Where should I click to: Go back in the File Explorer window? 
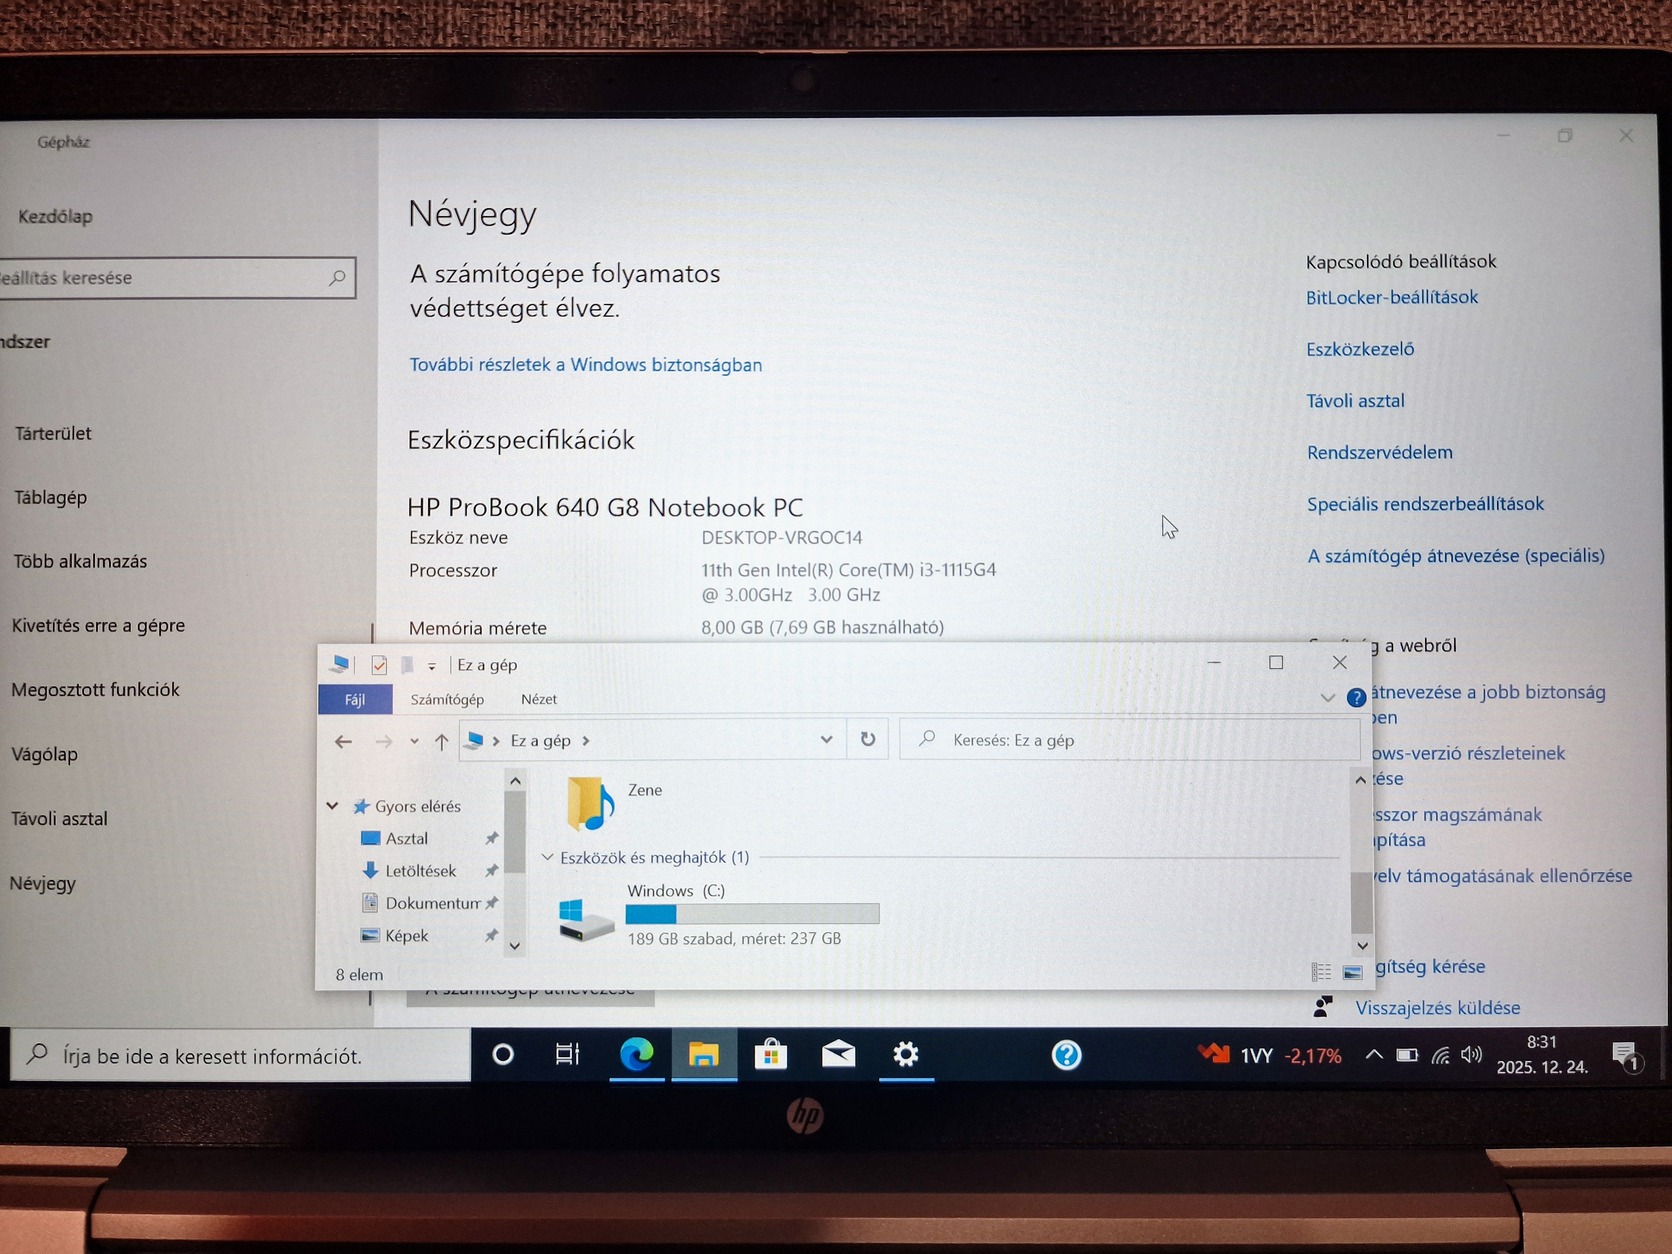coord(343,741)
